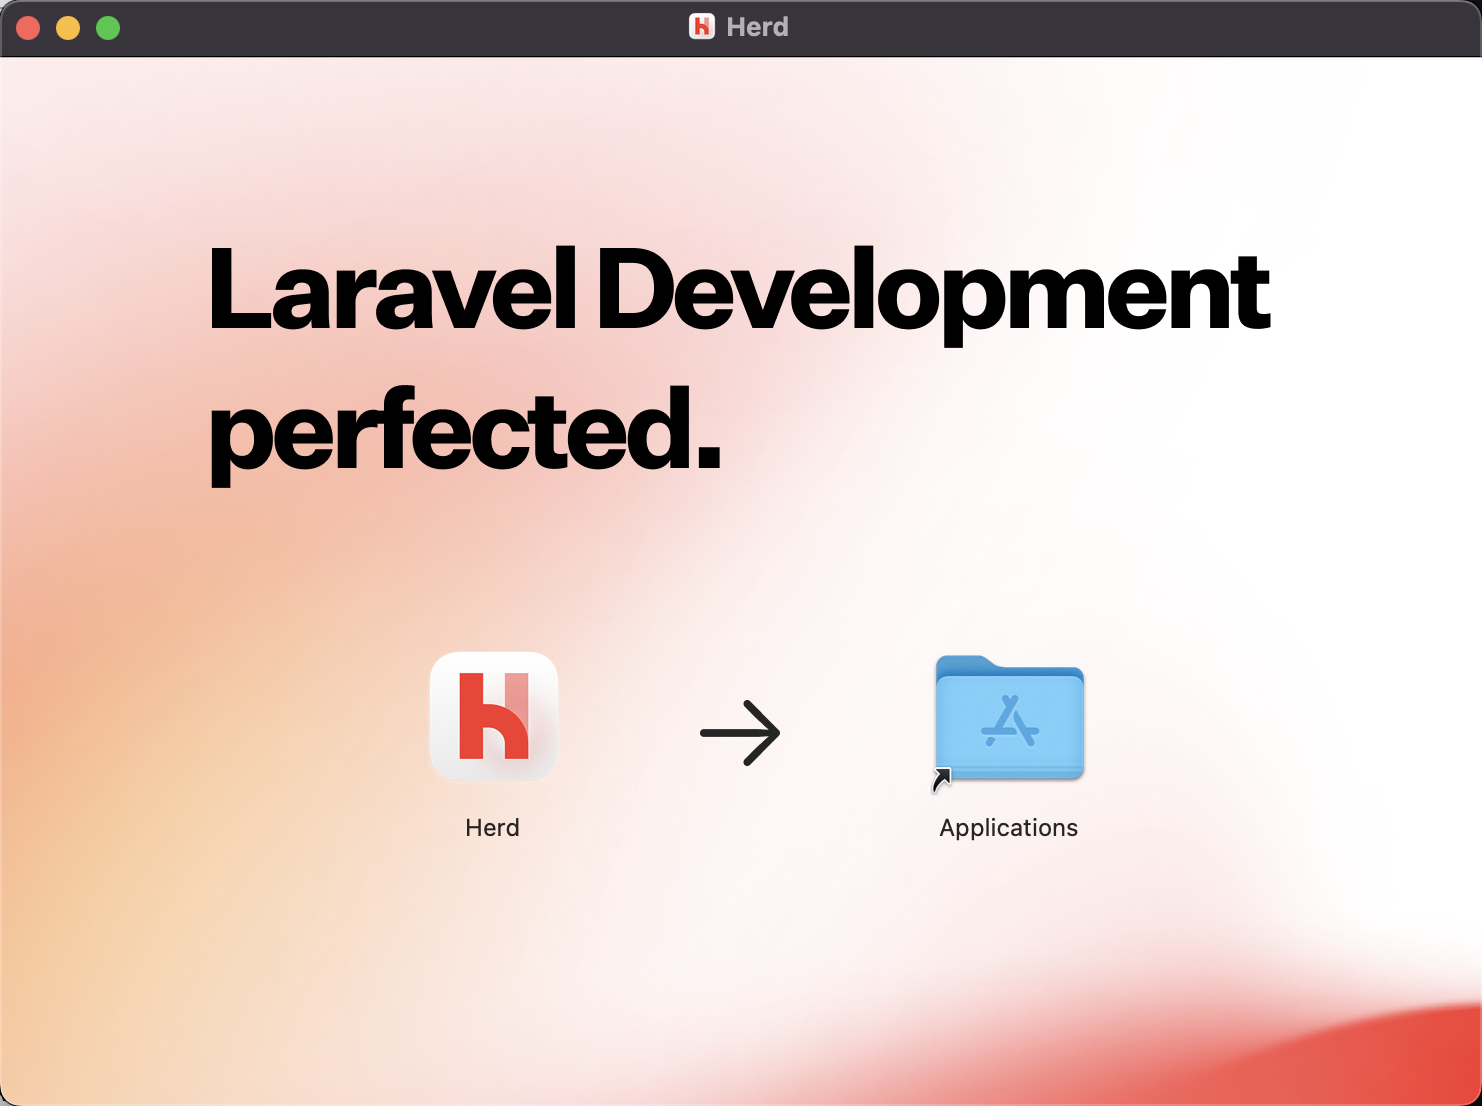This screenshot has width=1482, height=1106.
Task: Click the Herd window title text
Action: tap(757, 27)
